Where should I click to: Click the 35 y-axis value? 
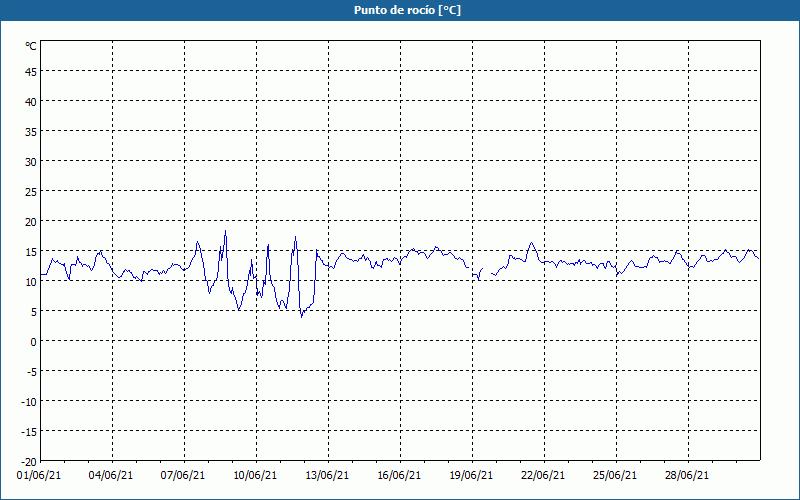pyautogui.click(x=31, y=132)
